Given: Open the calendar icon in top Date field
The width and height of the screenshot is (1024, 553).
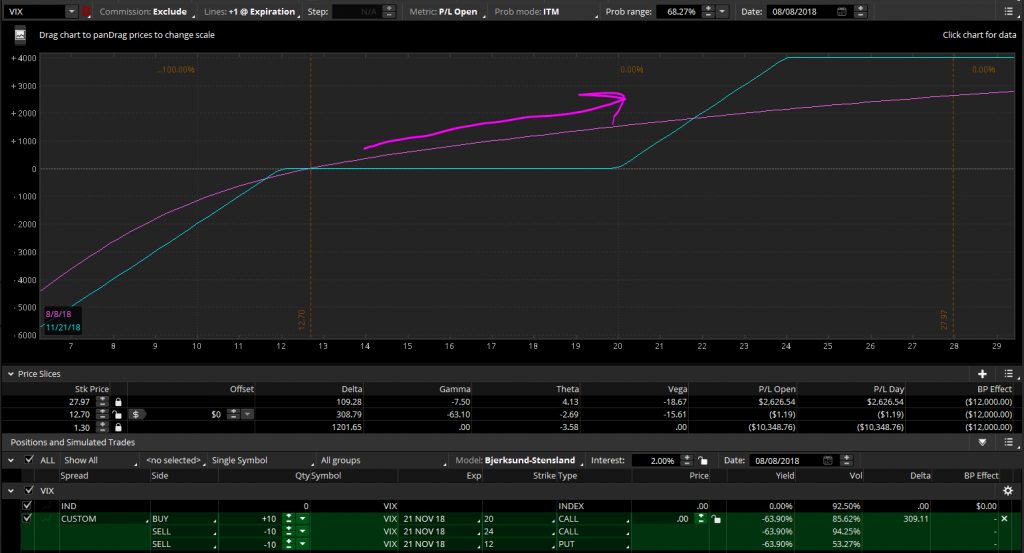Looking at the screenshot, I should pos(841,12).
